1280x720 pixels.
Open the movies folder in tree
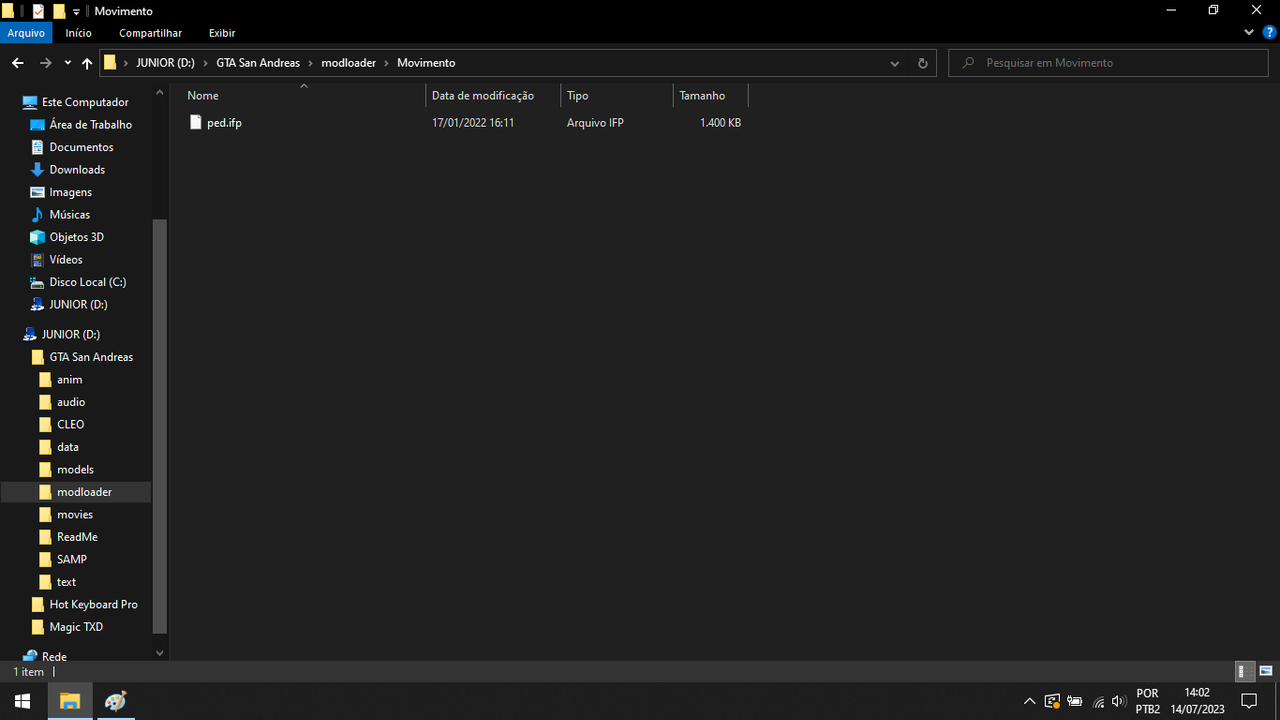[75, 515]
